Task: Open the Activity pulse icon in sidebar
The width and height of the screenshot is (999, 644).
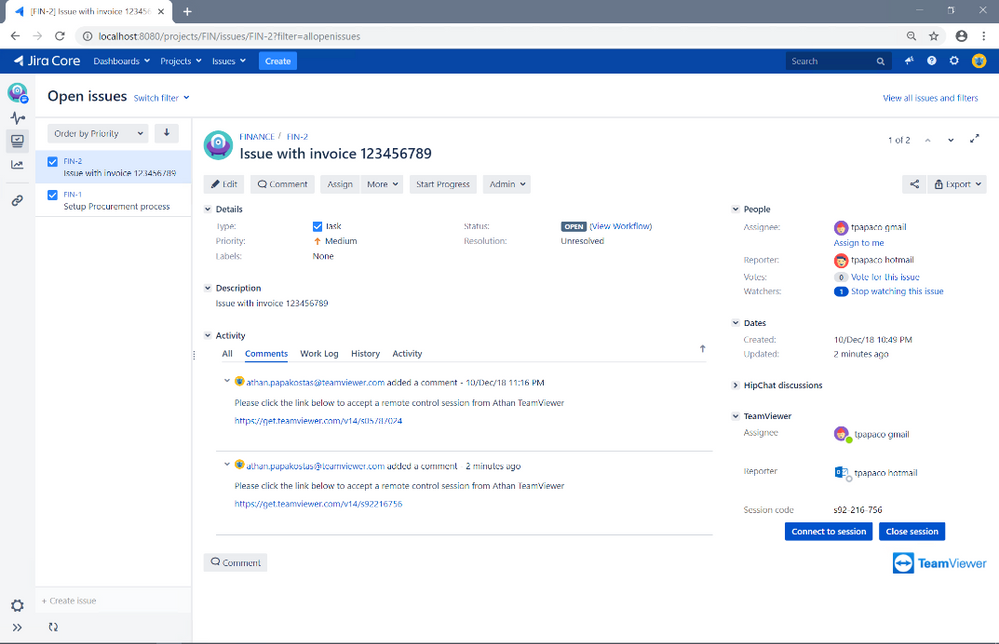Action: pos(17,118)
